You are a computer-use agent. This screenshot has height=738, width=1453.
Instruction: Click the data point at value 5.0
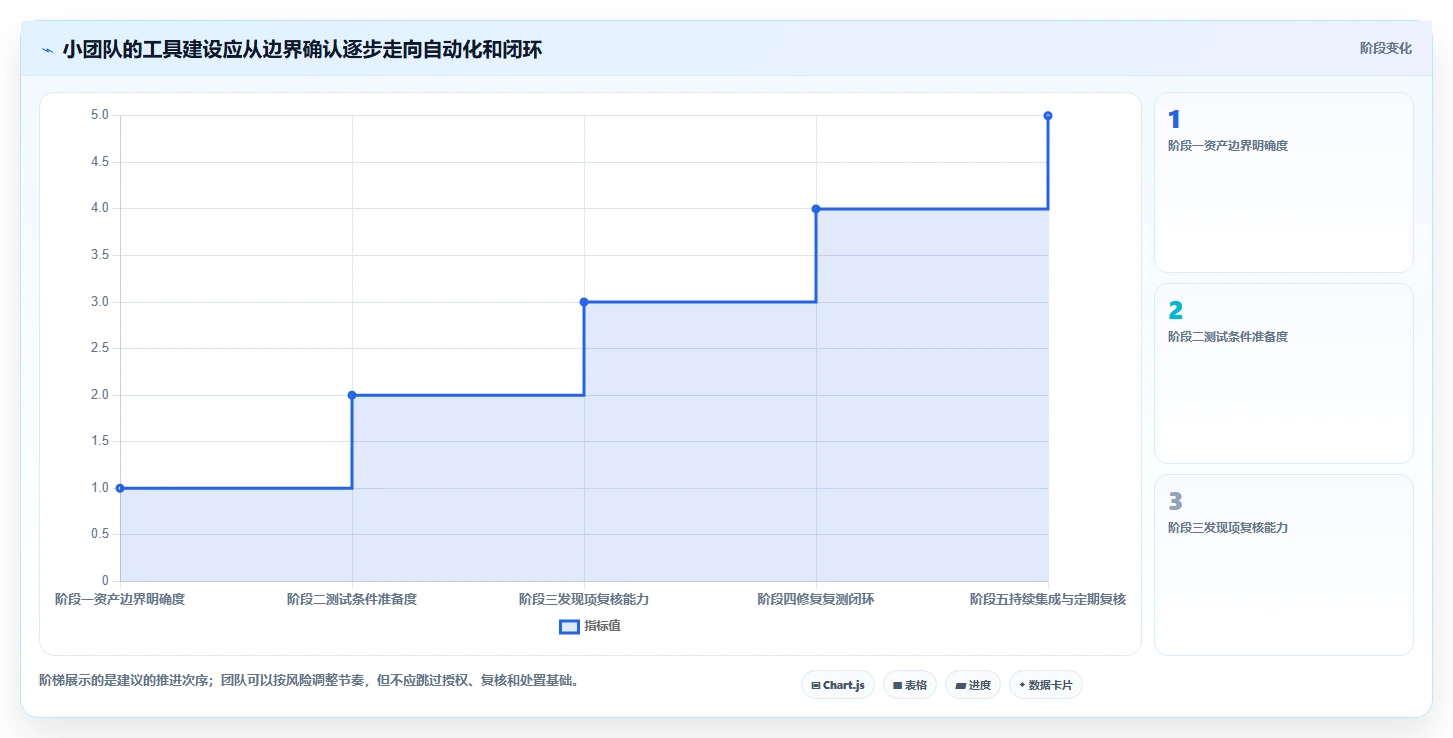point(1048,116)
